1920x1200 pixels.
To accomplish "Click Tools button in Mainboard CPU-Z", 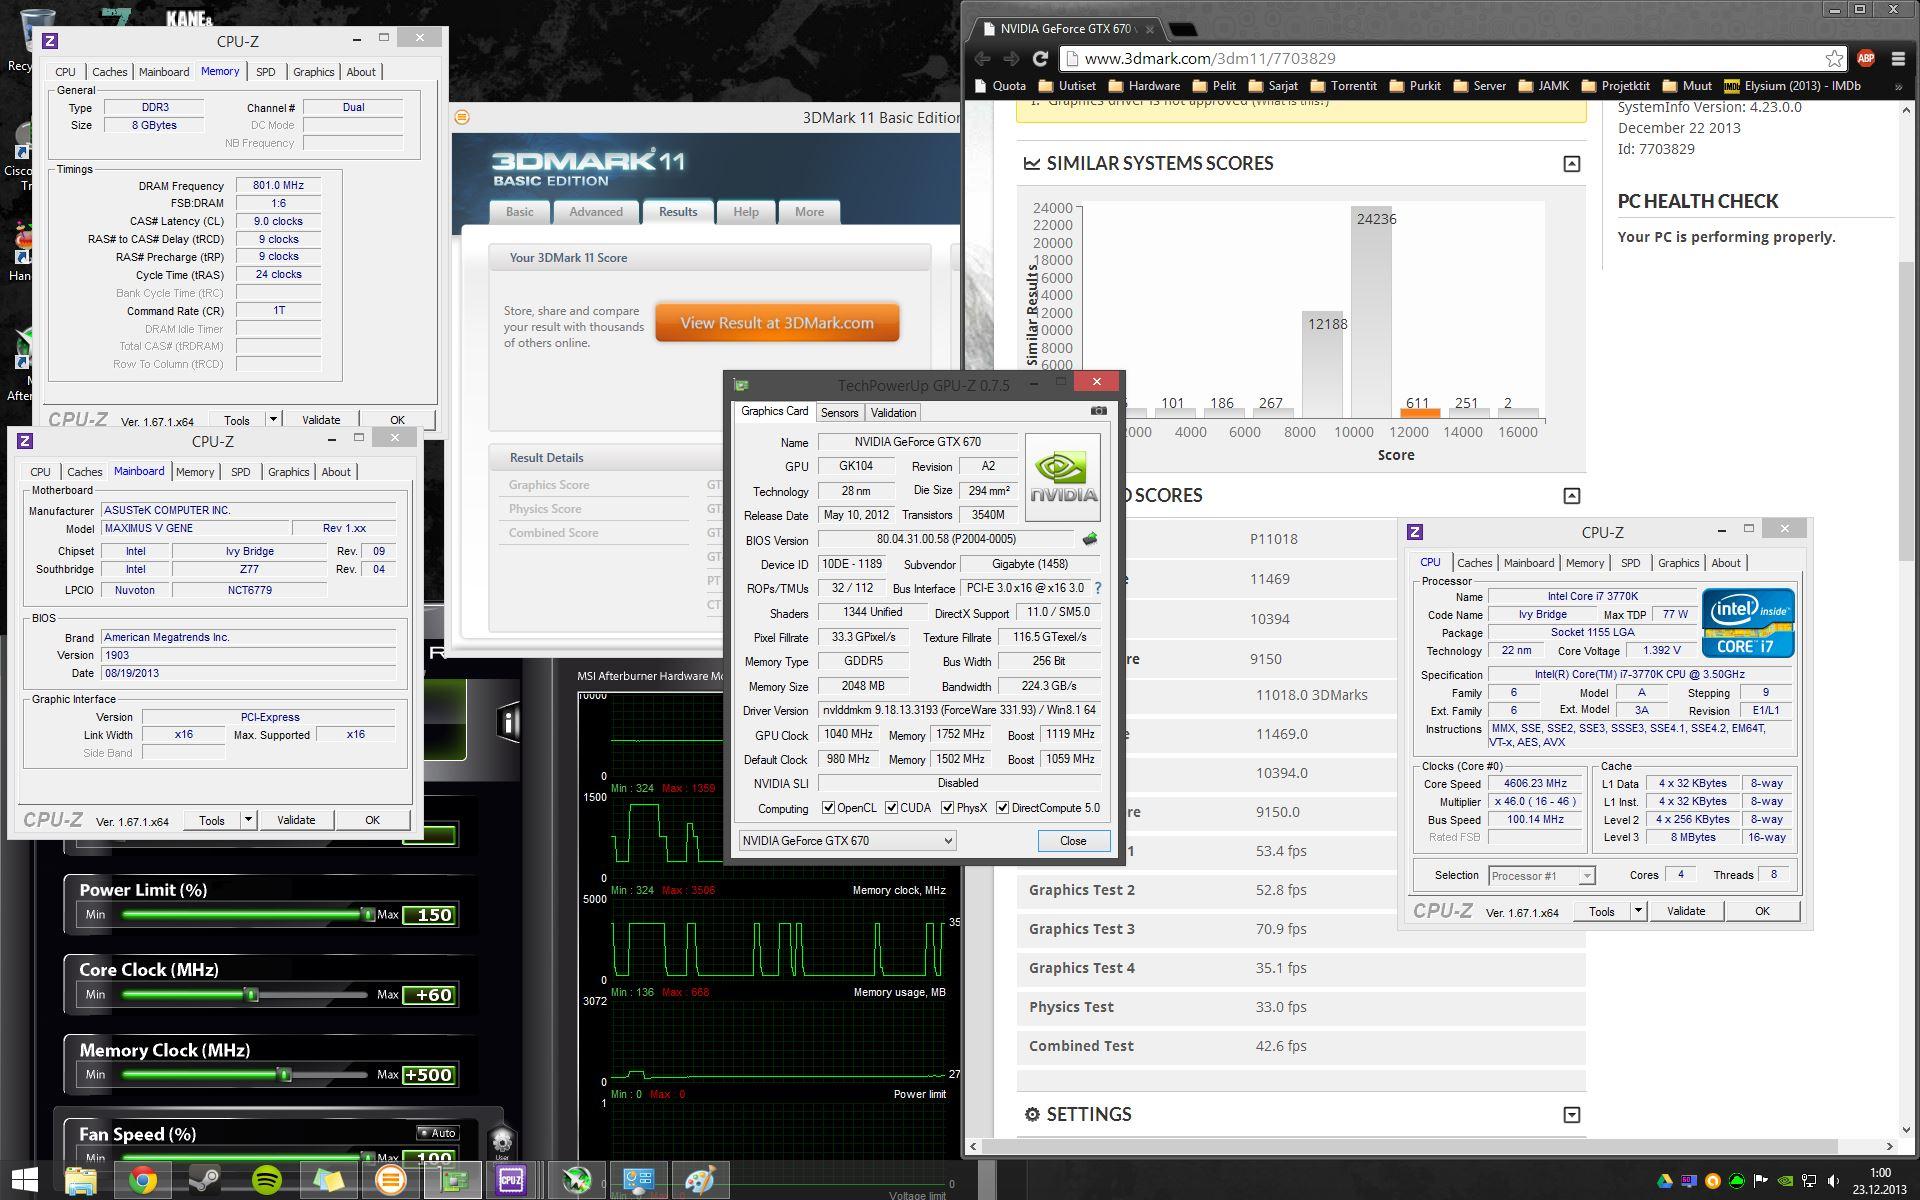I will (212, 820).
